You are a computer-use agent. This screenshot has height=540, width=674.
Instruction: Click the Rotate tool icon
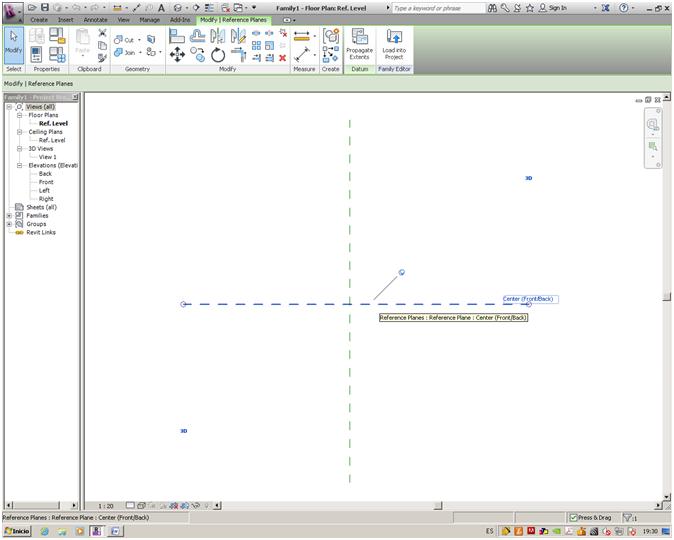click(218, 55)
